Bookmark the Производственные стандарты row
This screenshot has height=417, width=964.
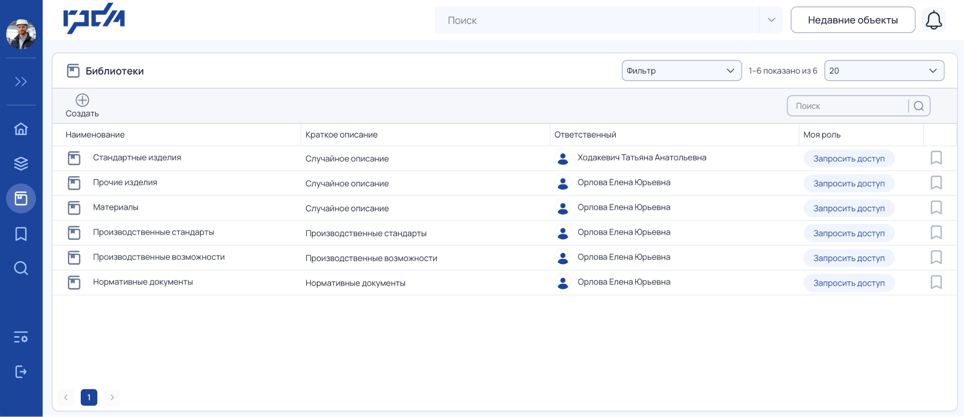tap(936, 232)
